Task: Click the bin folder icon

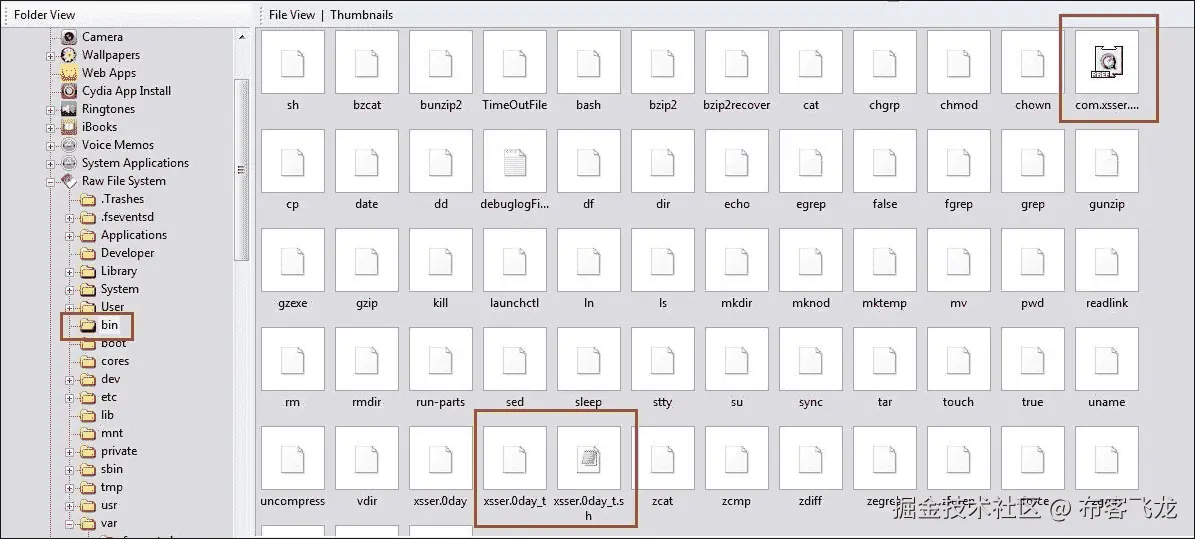Action: coord(88,326)
